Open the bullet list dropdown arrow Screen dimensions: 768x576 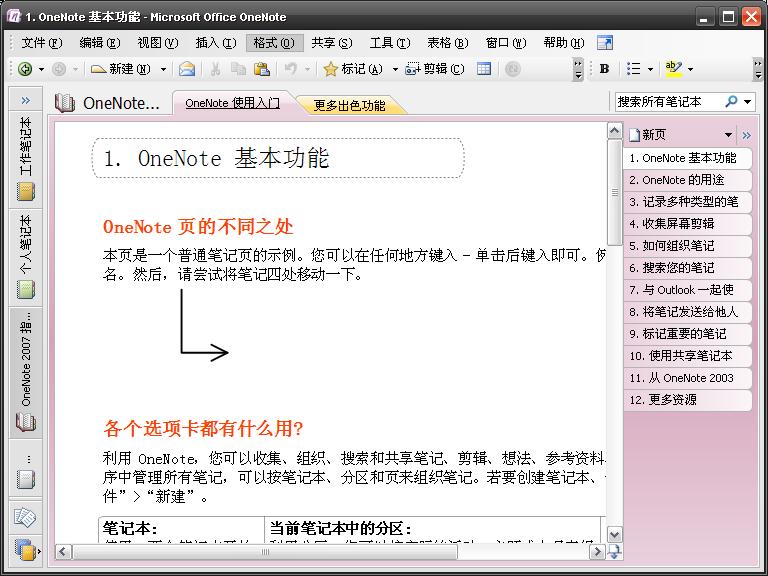(650, 70)
